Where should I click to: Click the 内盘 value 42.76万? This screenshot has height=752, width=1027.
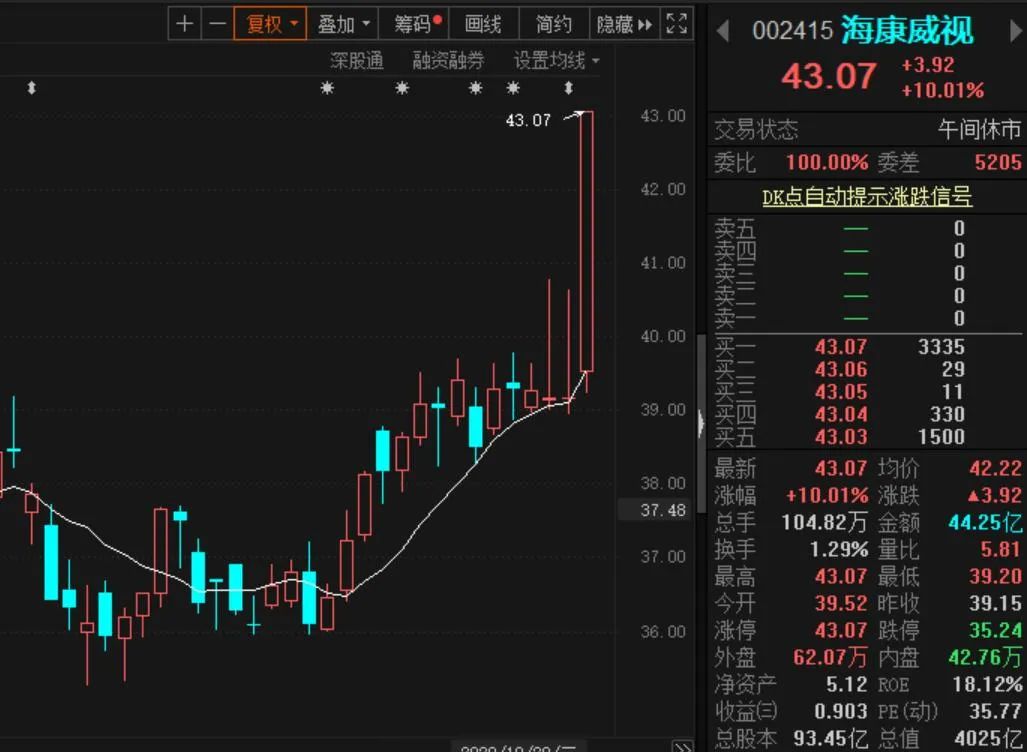pos(985,657)
